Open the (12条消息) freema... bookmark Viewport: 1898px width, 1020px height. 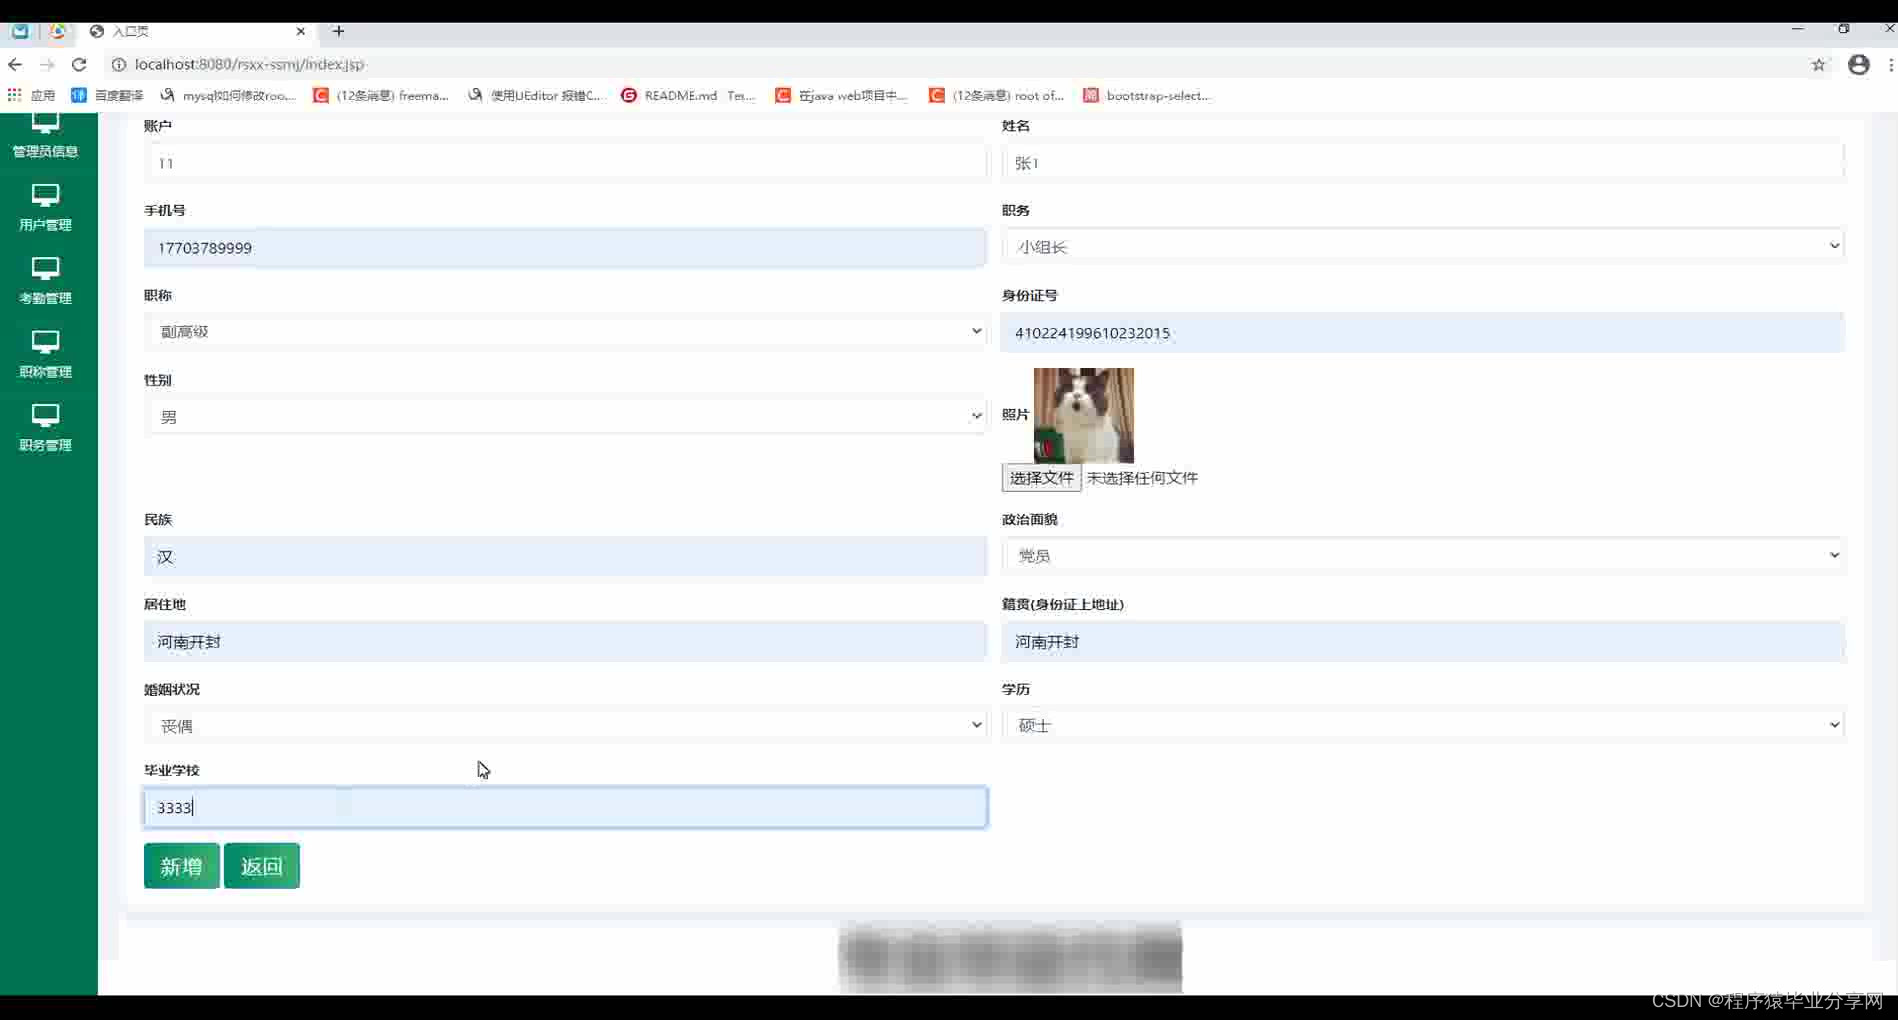pos(381,95)
